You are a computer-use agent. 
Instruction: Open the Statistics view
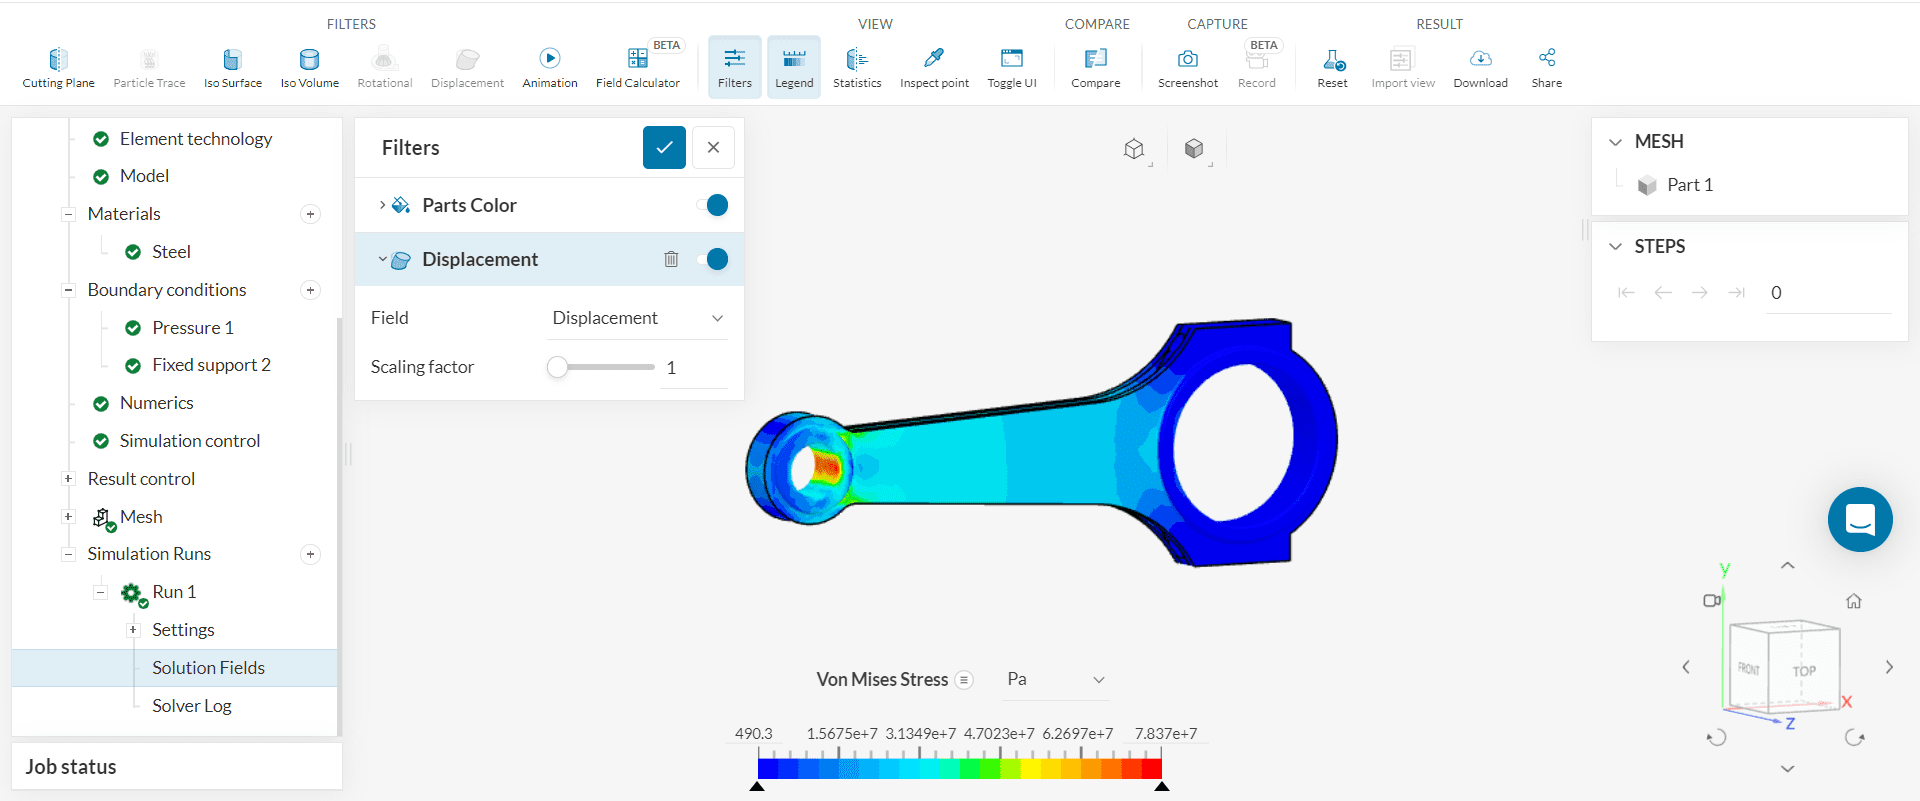pos(857,67)
